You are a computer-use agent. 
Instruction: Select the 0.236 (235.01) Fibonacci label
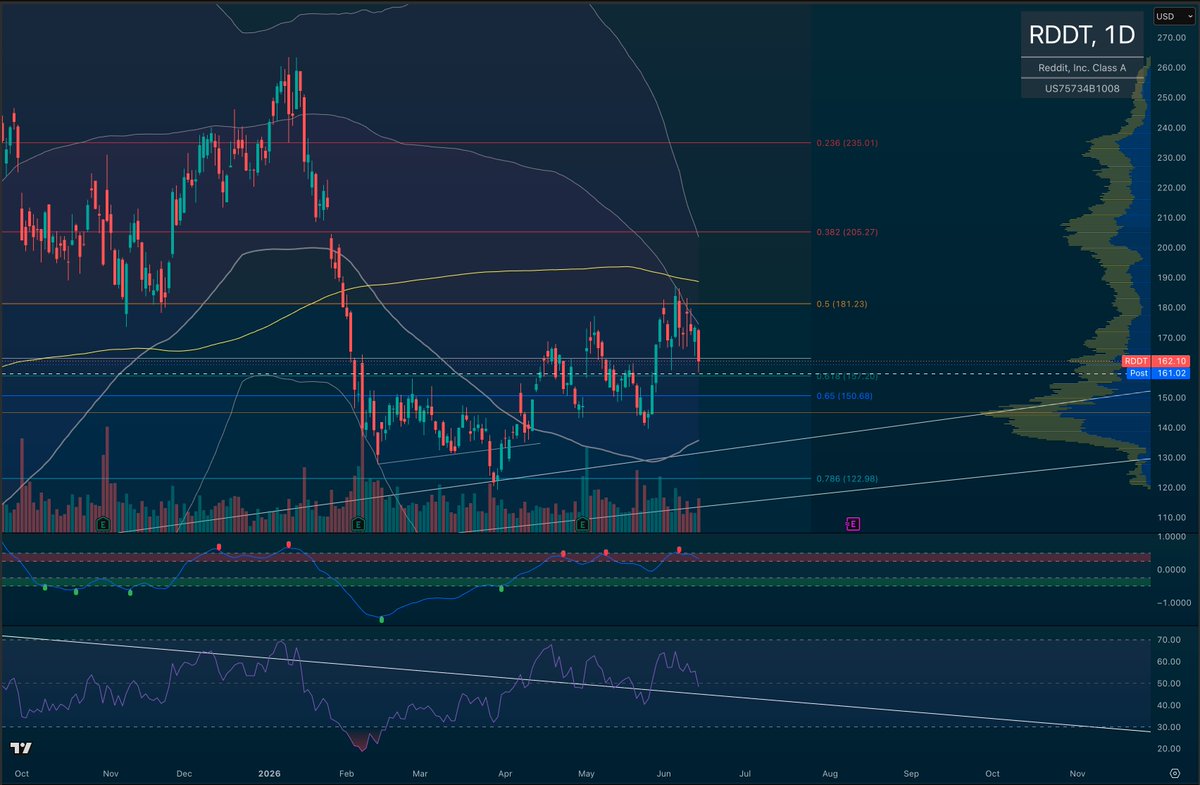848,143
